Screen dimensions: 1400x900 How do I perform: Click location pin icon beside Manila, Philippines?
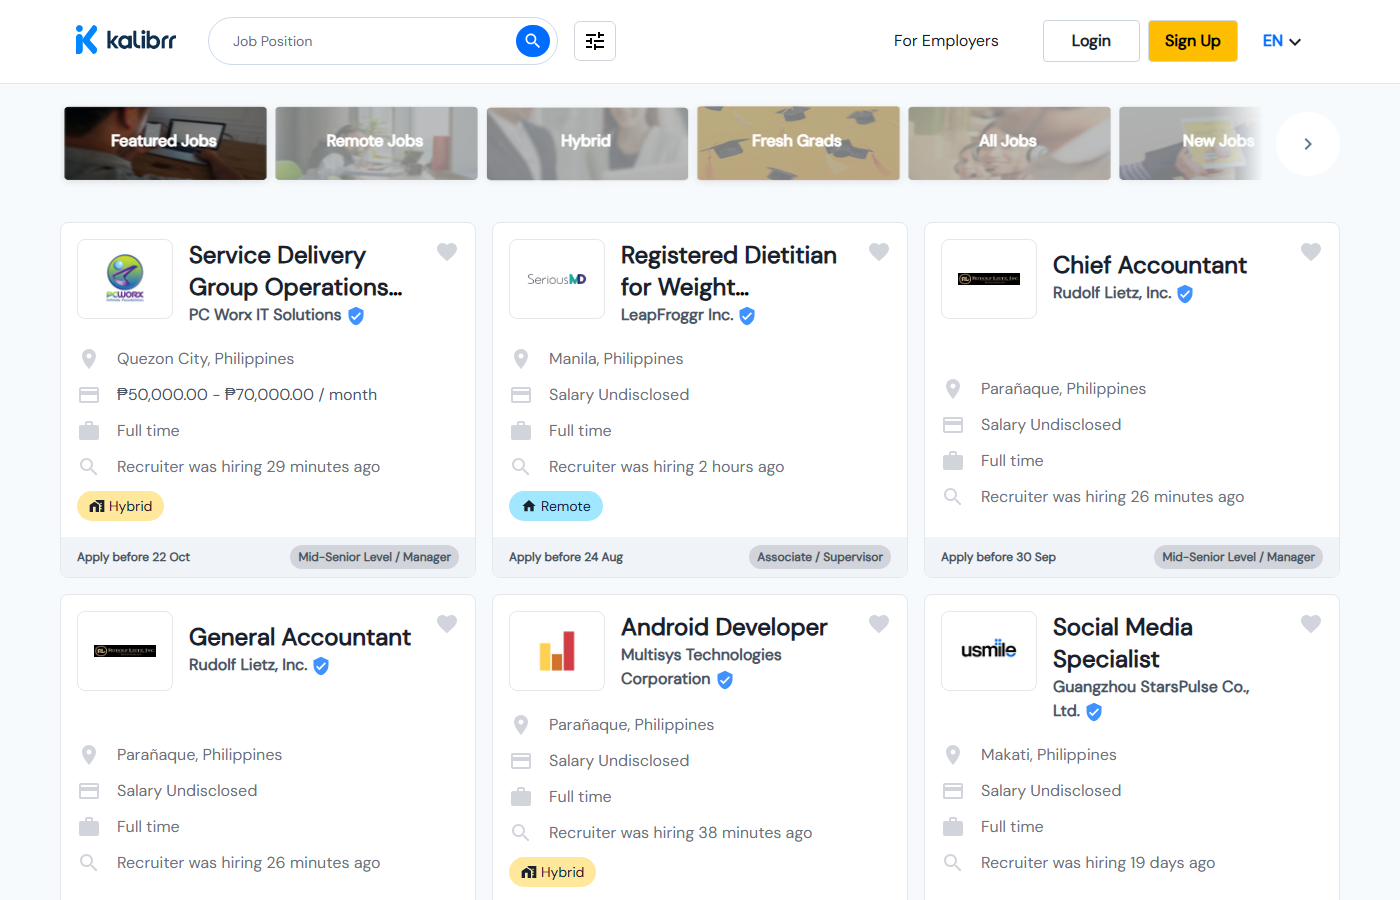pos(521,359)
